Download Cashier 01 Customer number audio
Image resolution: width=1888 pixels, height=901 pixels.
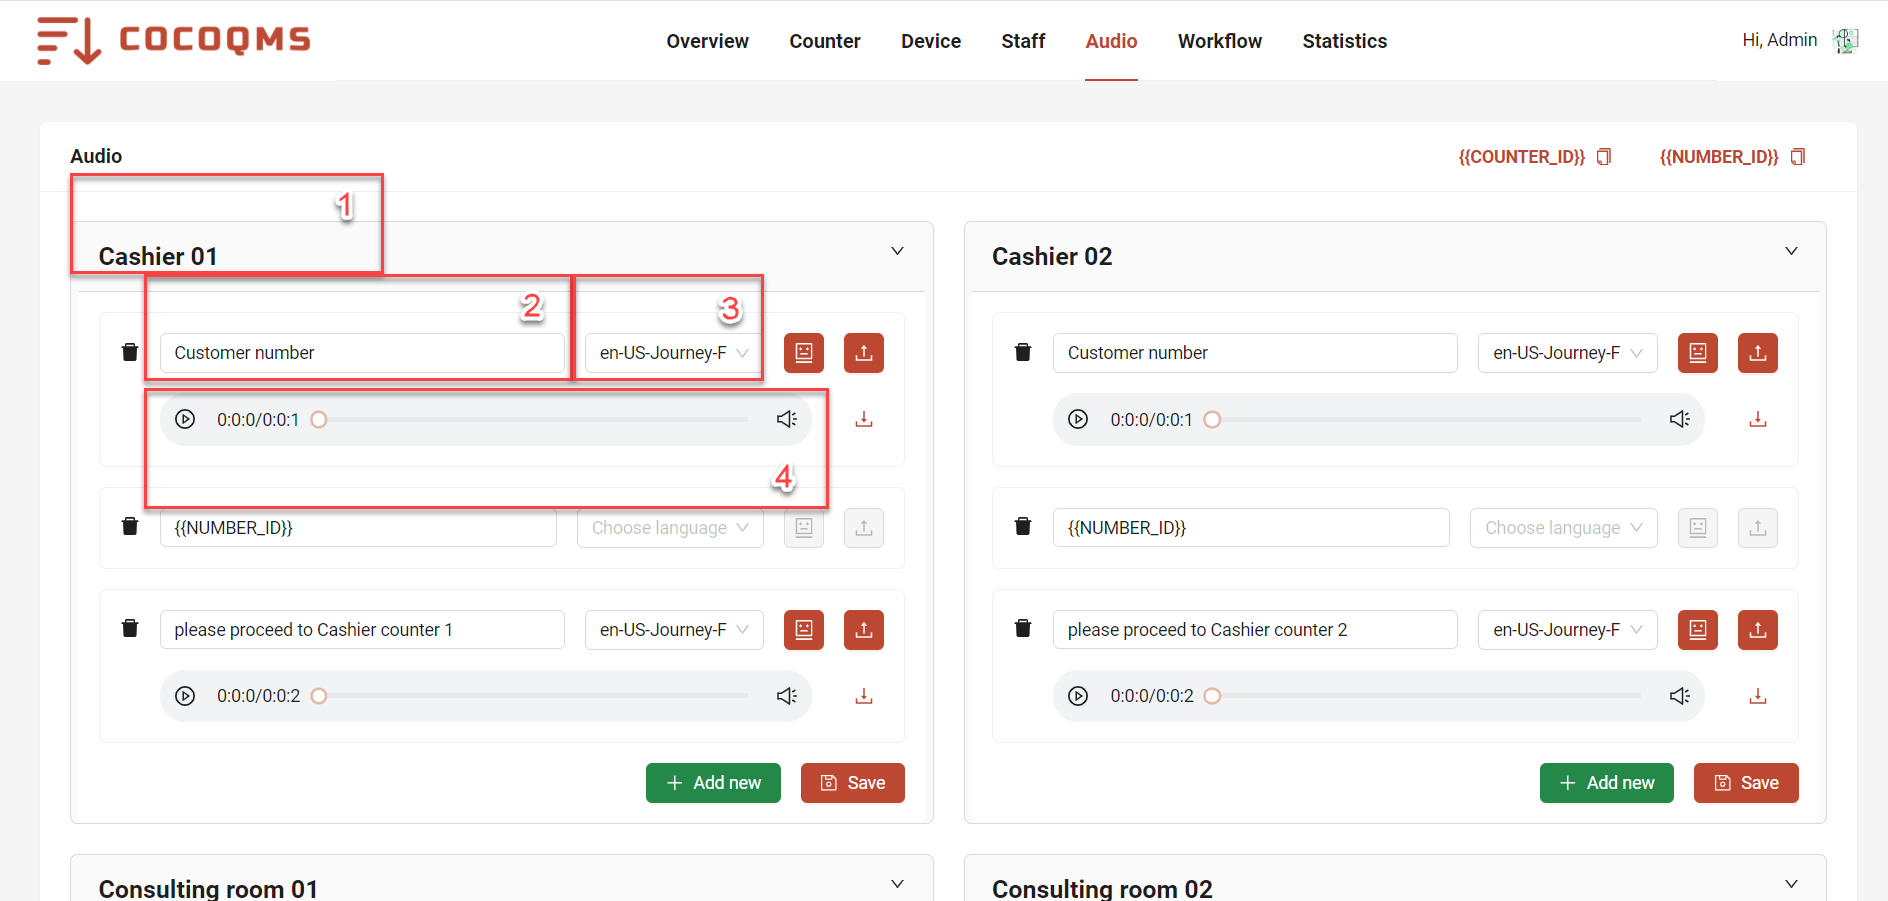[864, 420]
